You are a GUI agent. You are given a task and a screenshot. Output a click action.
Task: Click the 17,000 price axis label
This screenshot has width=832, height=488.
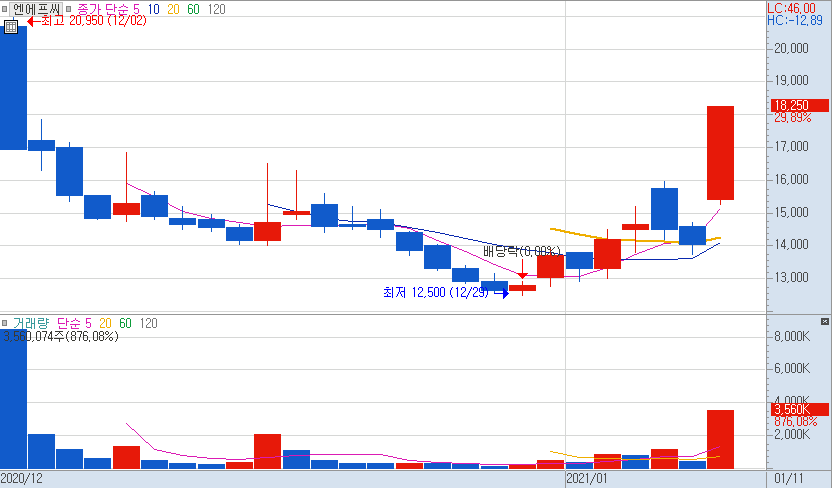coord(792,146)
